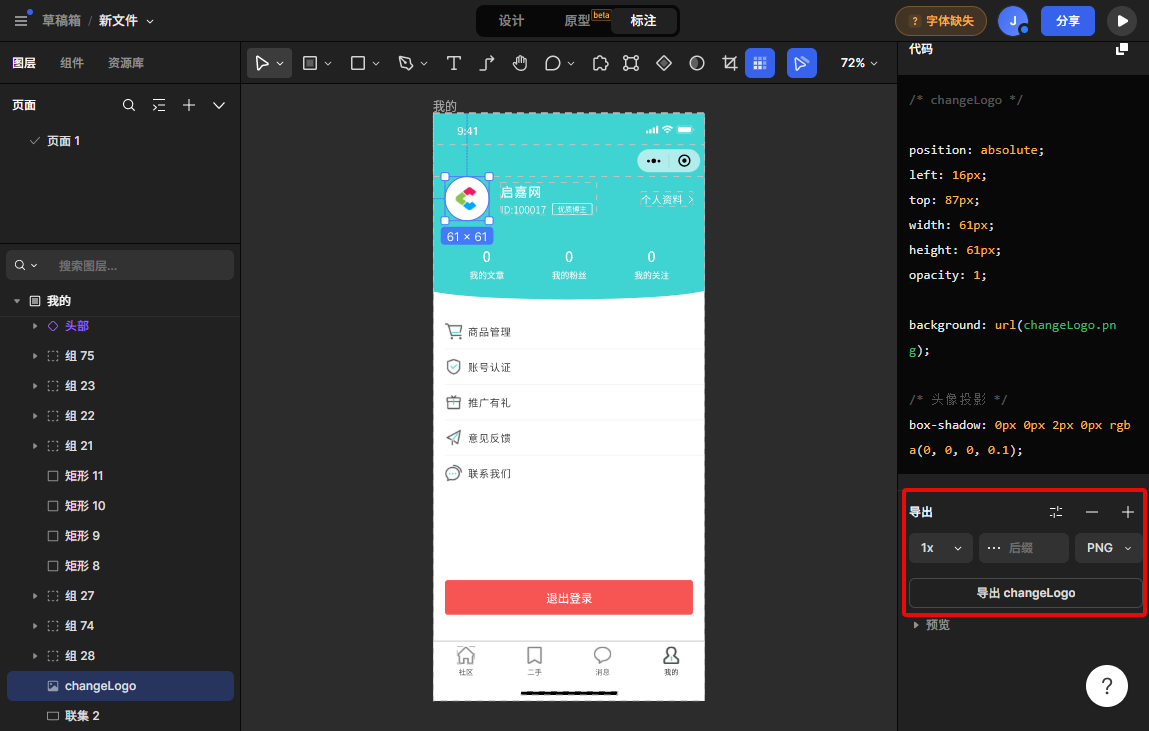
Task: Select the Pen tool
Action: 406,63
